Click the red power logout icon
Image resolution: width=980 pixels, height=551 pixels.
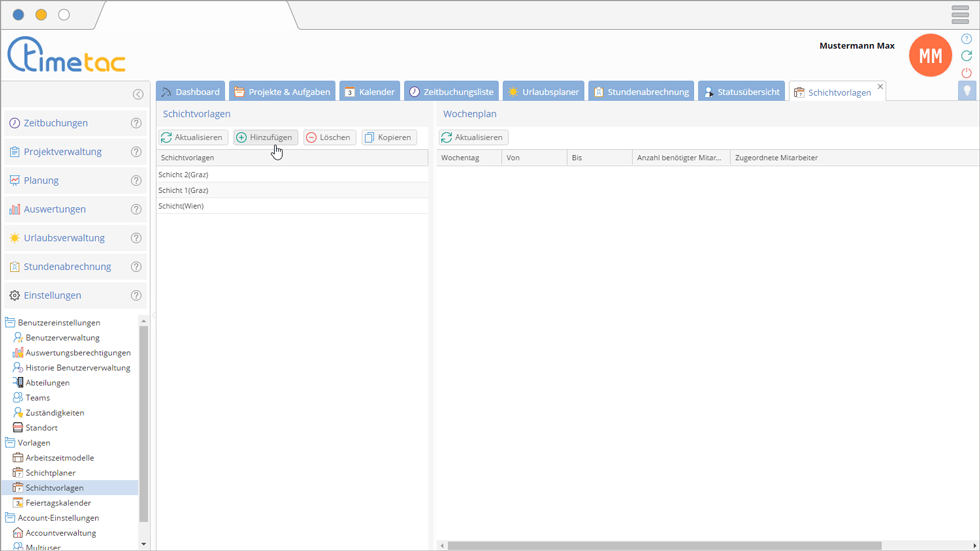click(x=966, y=73)
